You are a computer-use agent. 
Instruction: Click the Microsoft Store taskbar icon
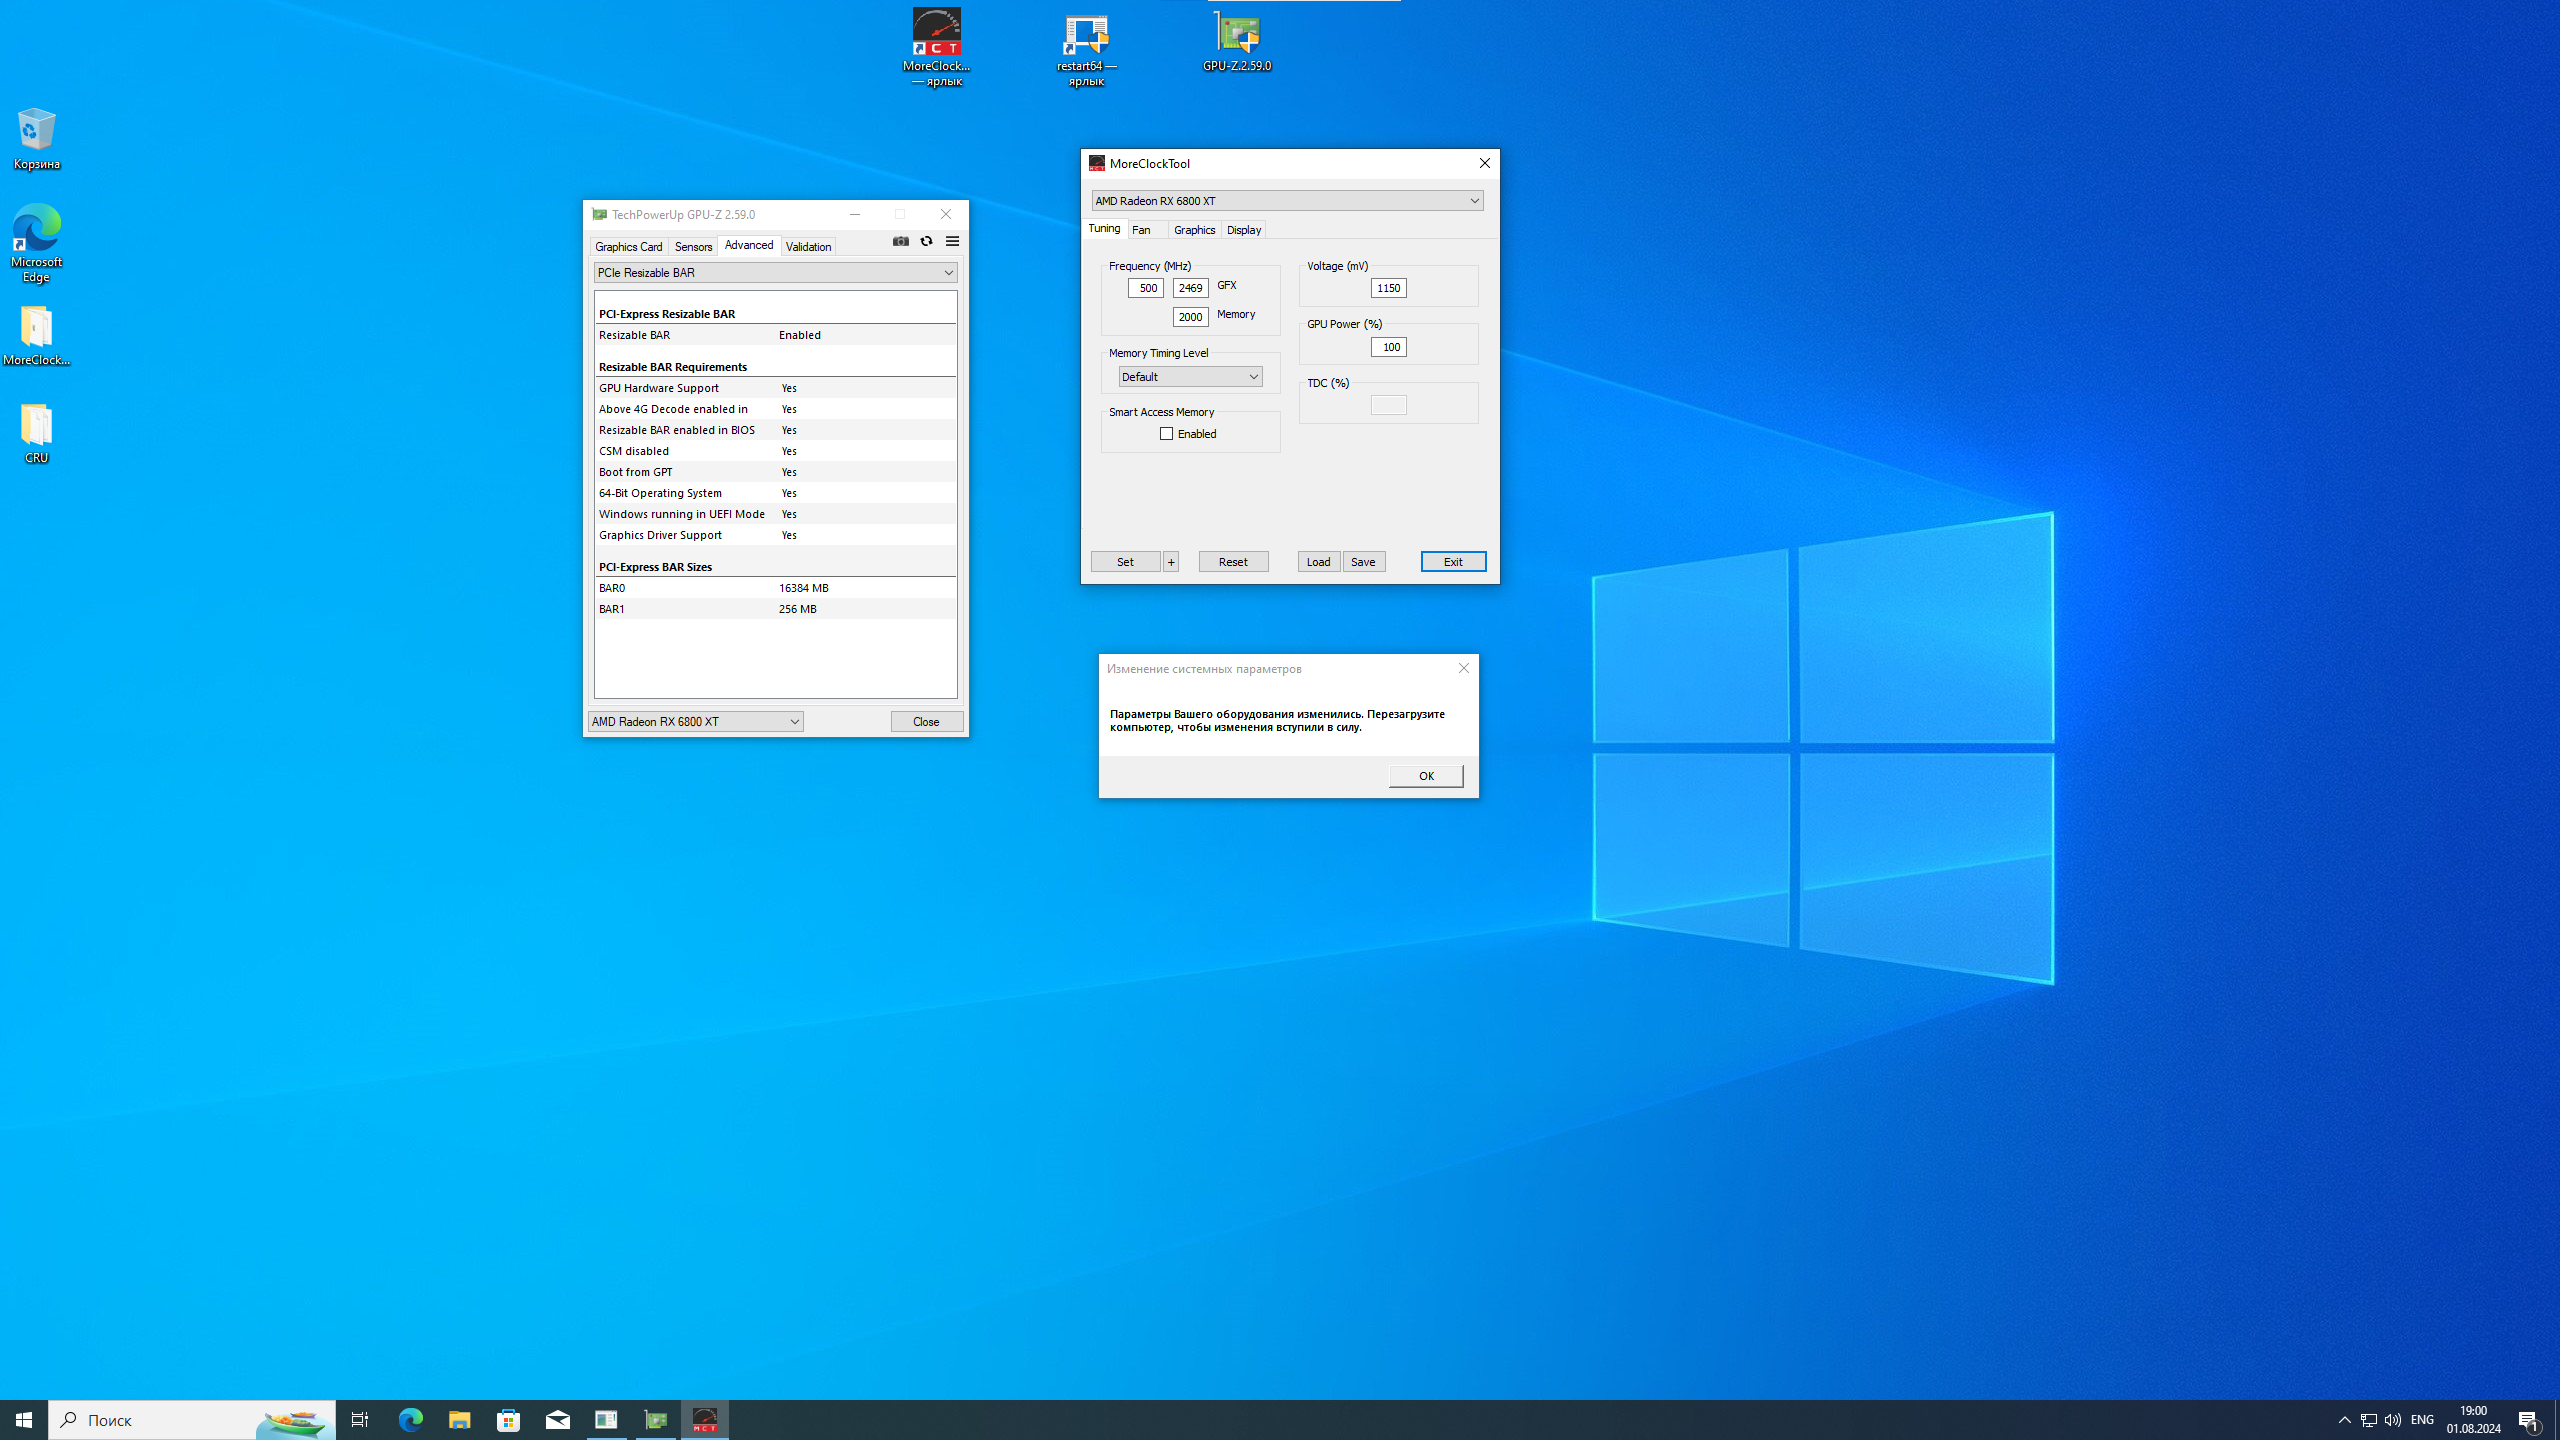[x=508, y=1419]
